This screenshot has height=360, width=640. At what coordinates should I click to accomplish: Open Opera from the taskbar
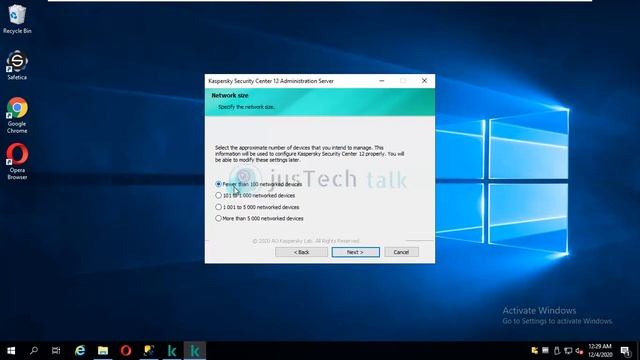click(x=126, y=351)
